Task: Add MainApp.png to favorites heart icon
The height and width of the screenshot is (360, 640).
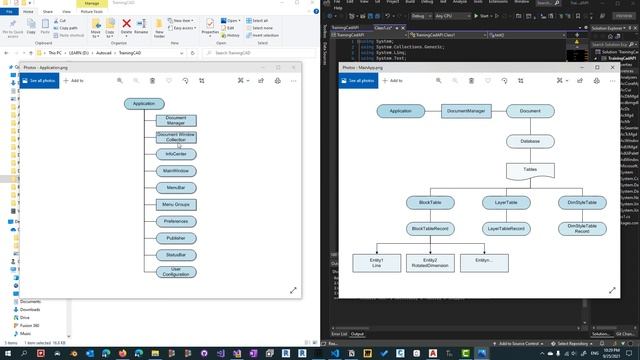Action: pyautogui.click(x=488, y=81)
